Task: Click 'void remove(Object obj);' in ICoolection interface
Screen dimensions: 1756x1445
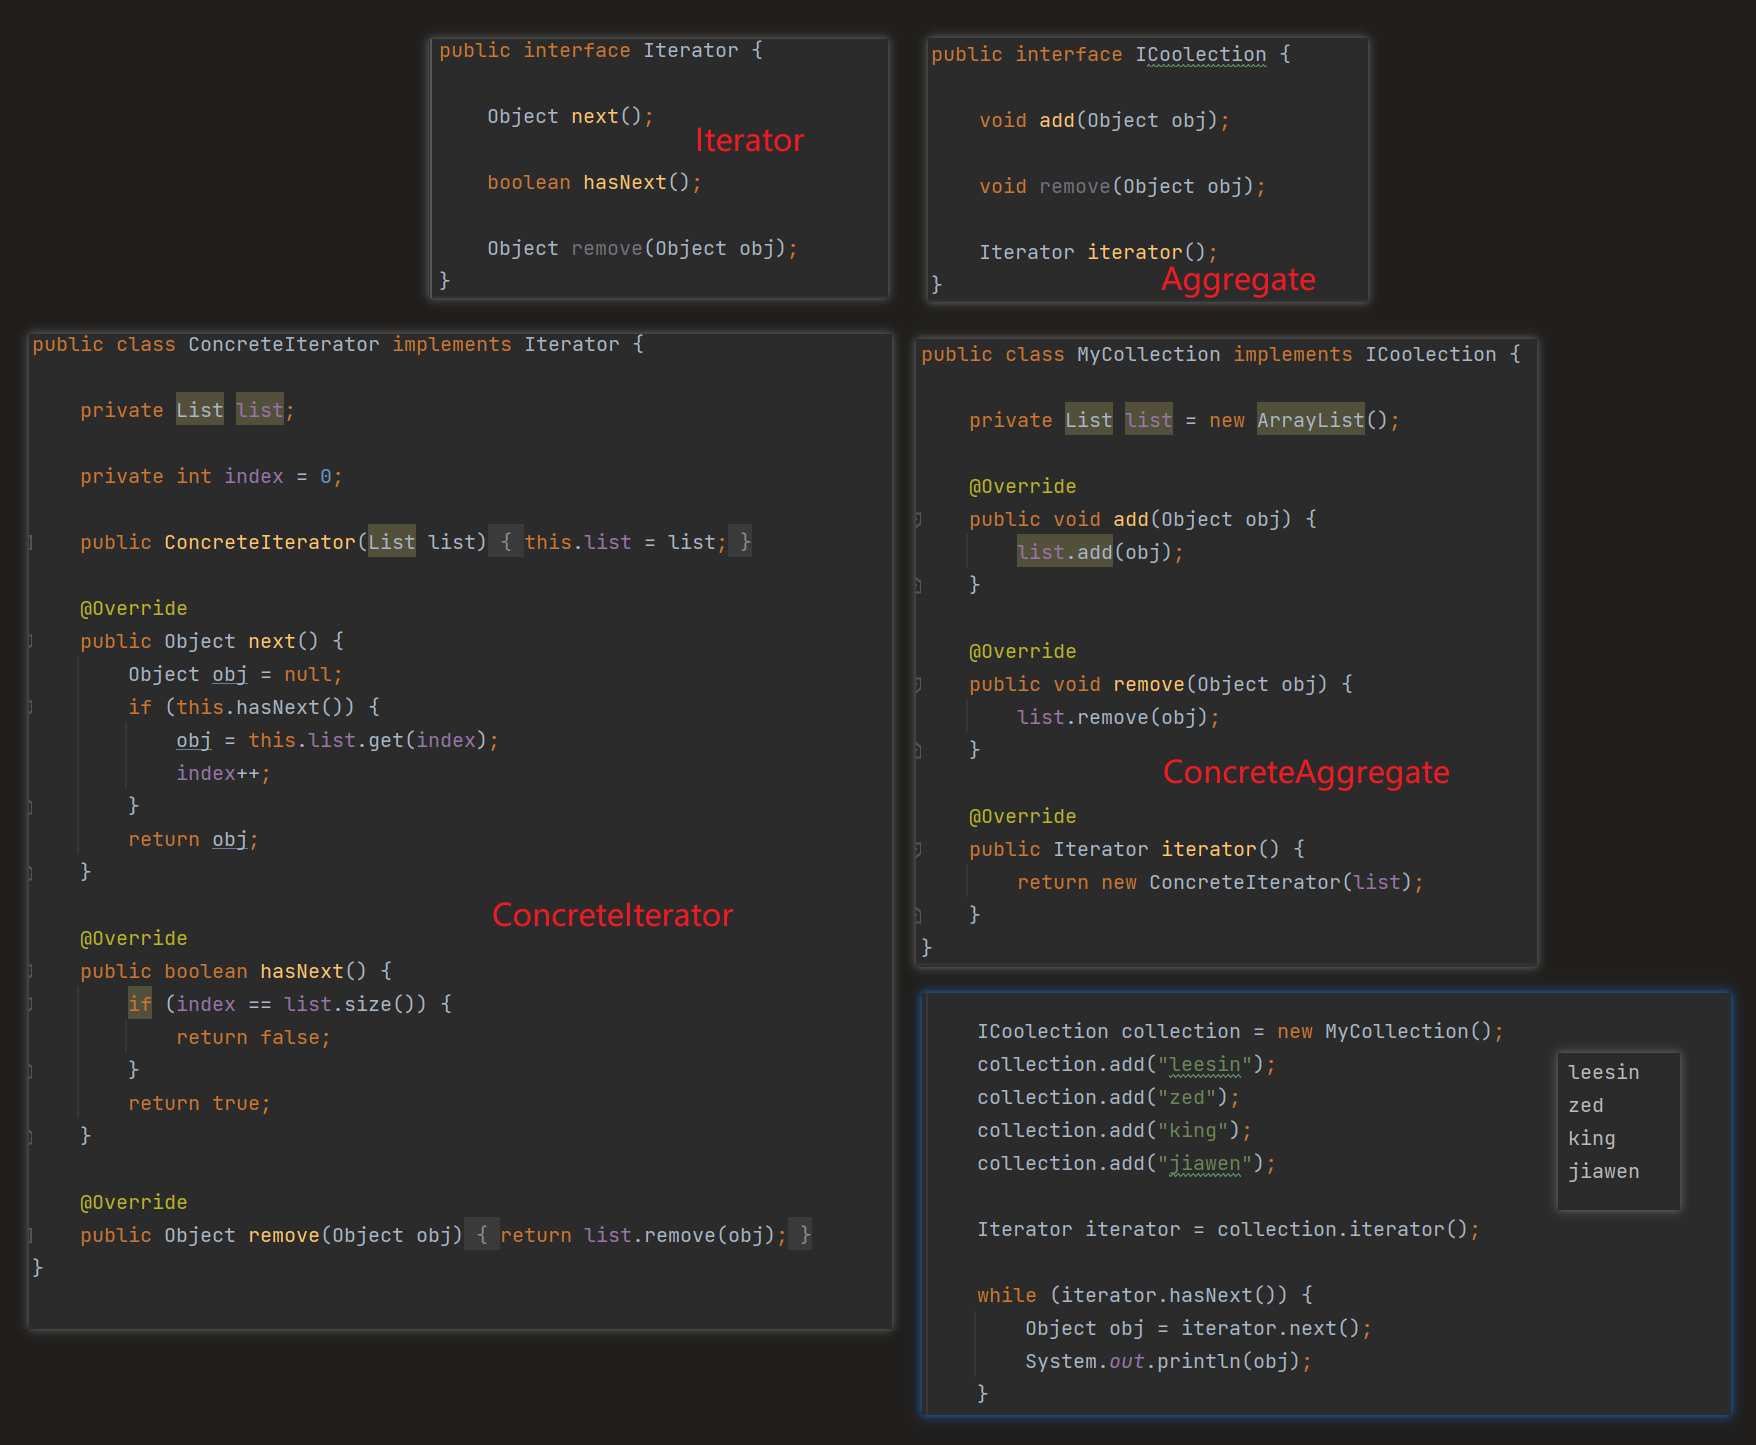Action: (x=1122, y=187)
